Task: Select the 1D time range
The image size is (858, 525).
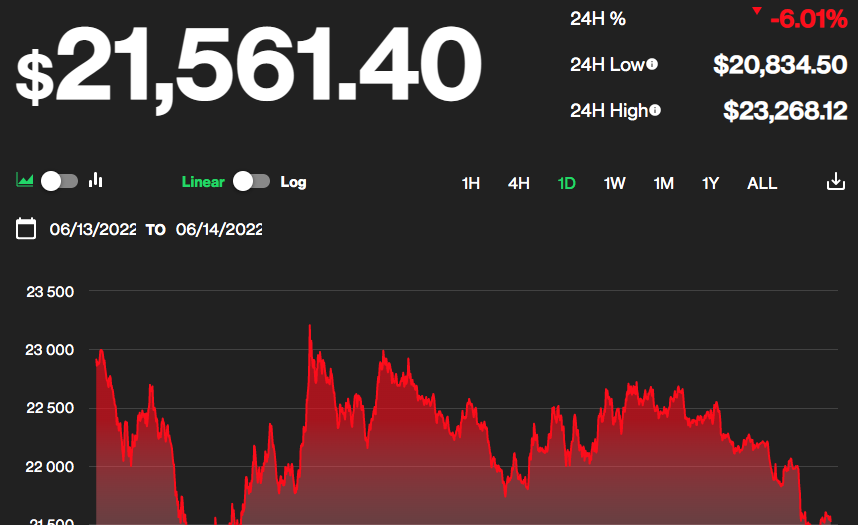Action: 567,183
